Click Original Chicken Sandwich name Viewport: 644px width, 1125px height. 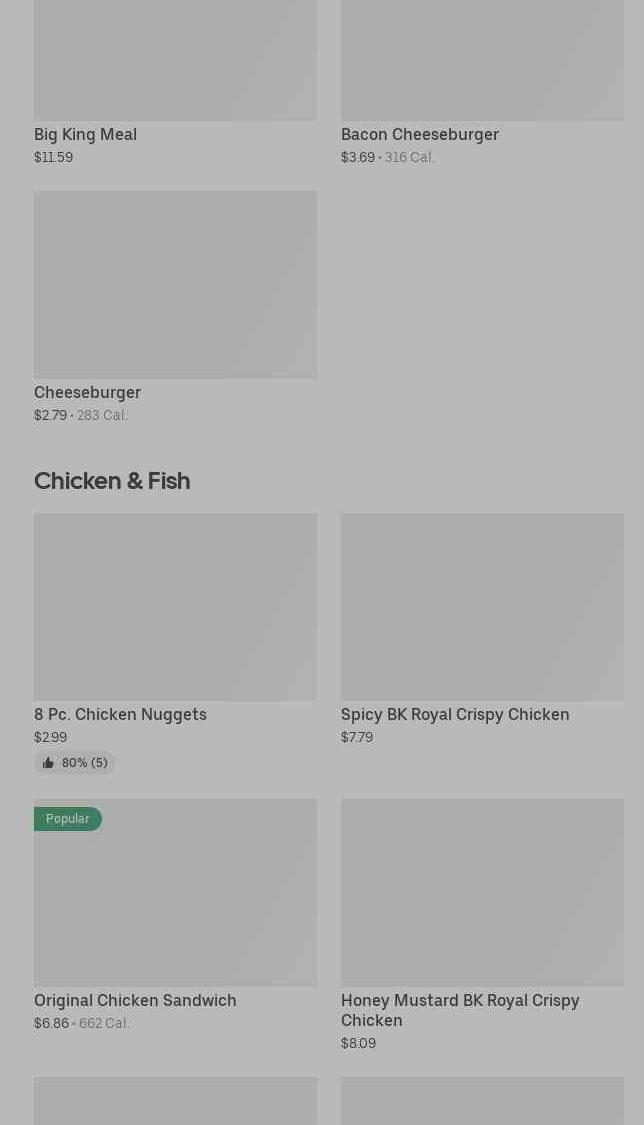[x=135, y=1000]
